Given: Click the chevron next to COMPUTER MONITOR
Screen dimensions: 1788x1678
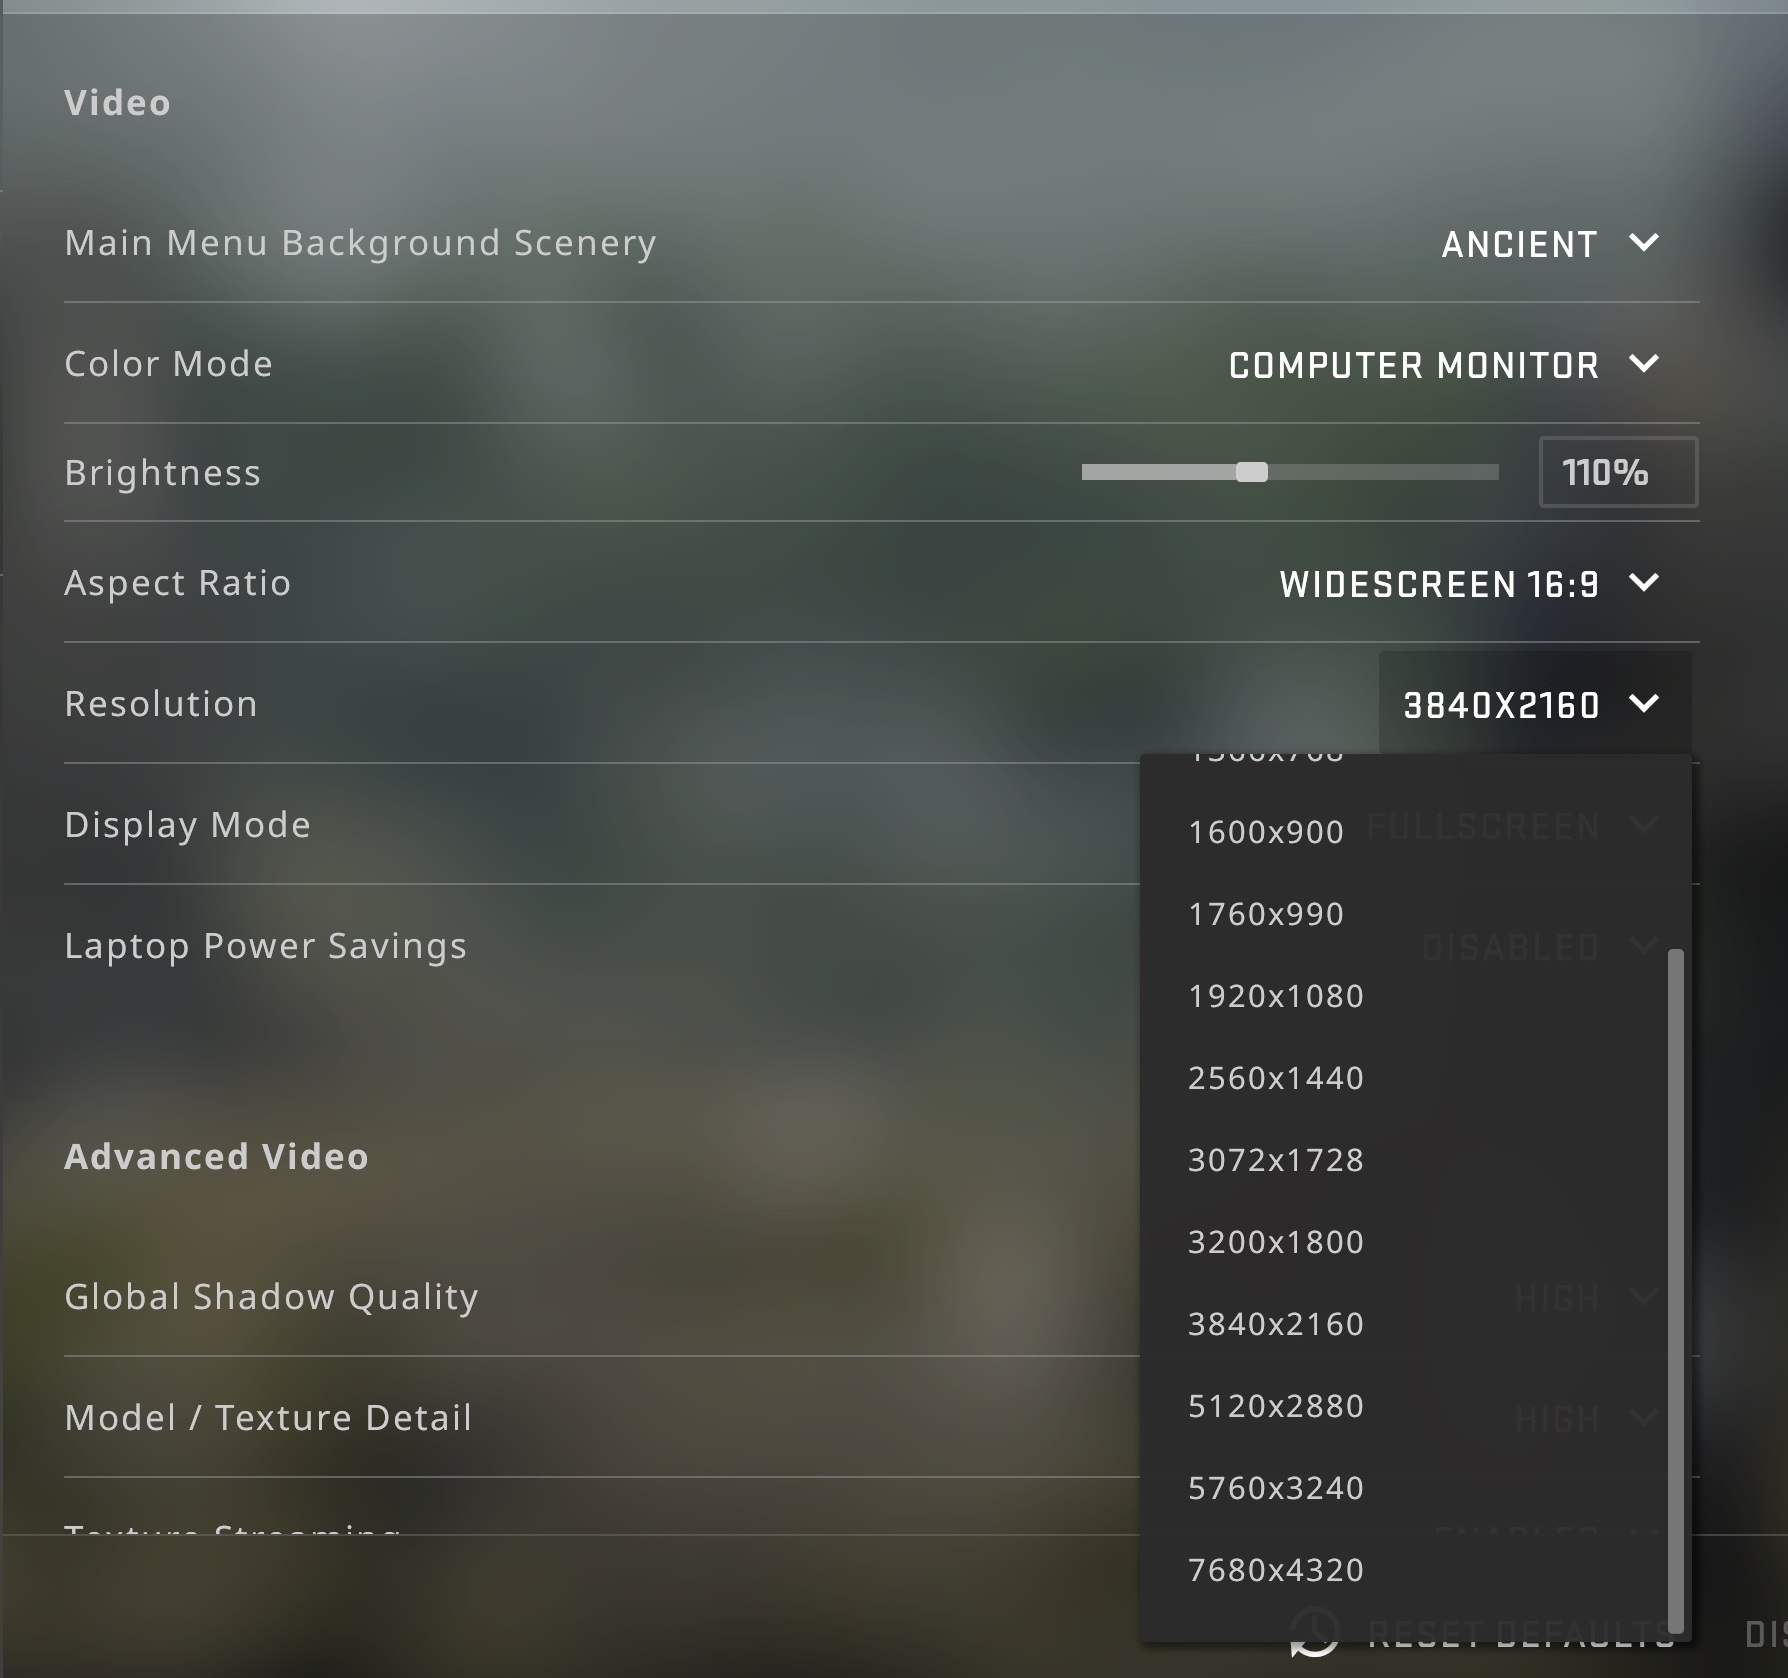Looking at the screenshot, I should pyautogui.click(x=1644, y=364).
